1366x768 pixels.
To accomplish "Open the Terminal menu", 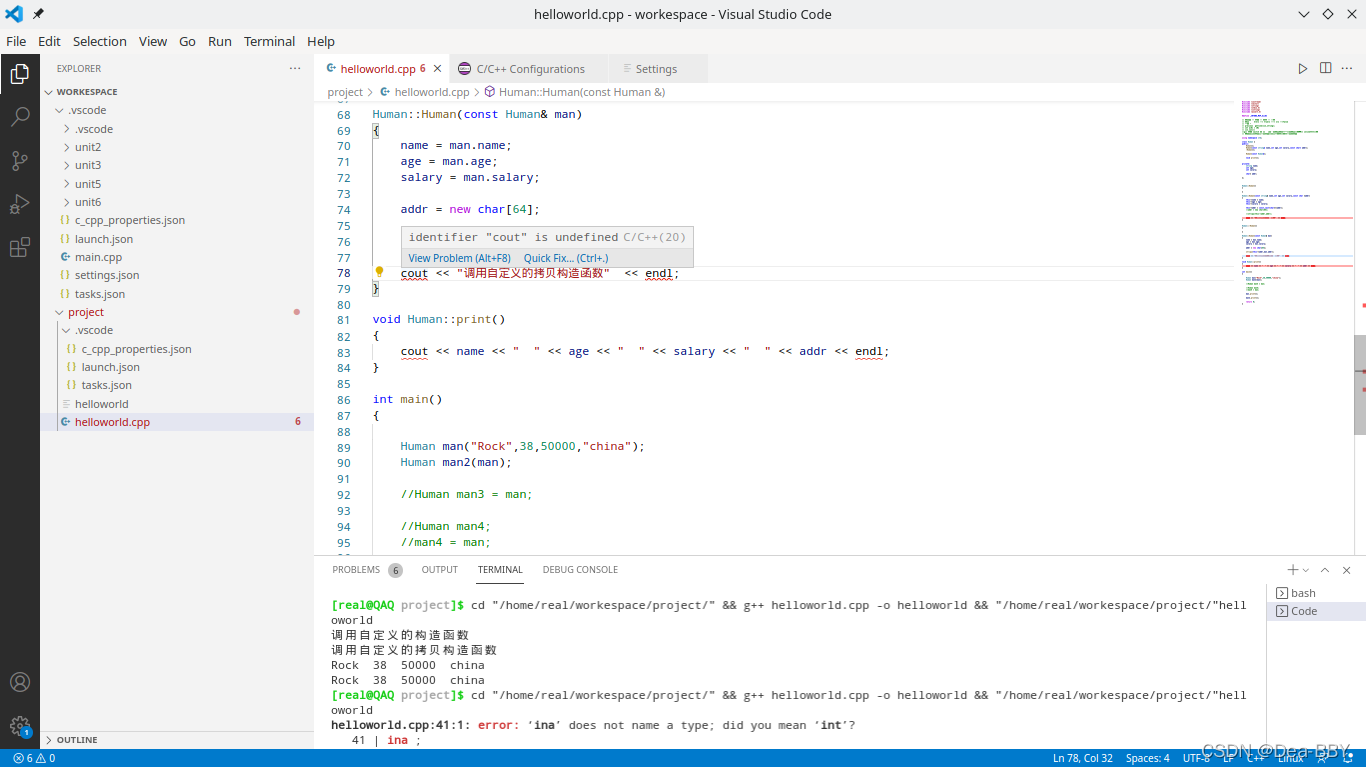I will 268,41.
